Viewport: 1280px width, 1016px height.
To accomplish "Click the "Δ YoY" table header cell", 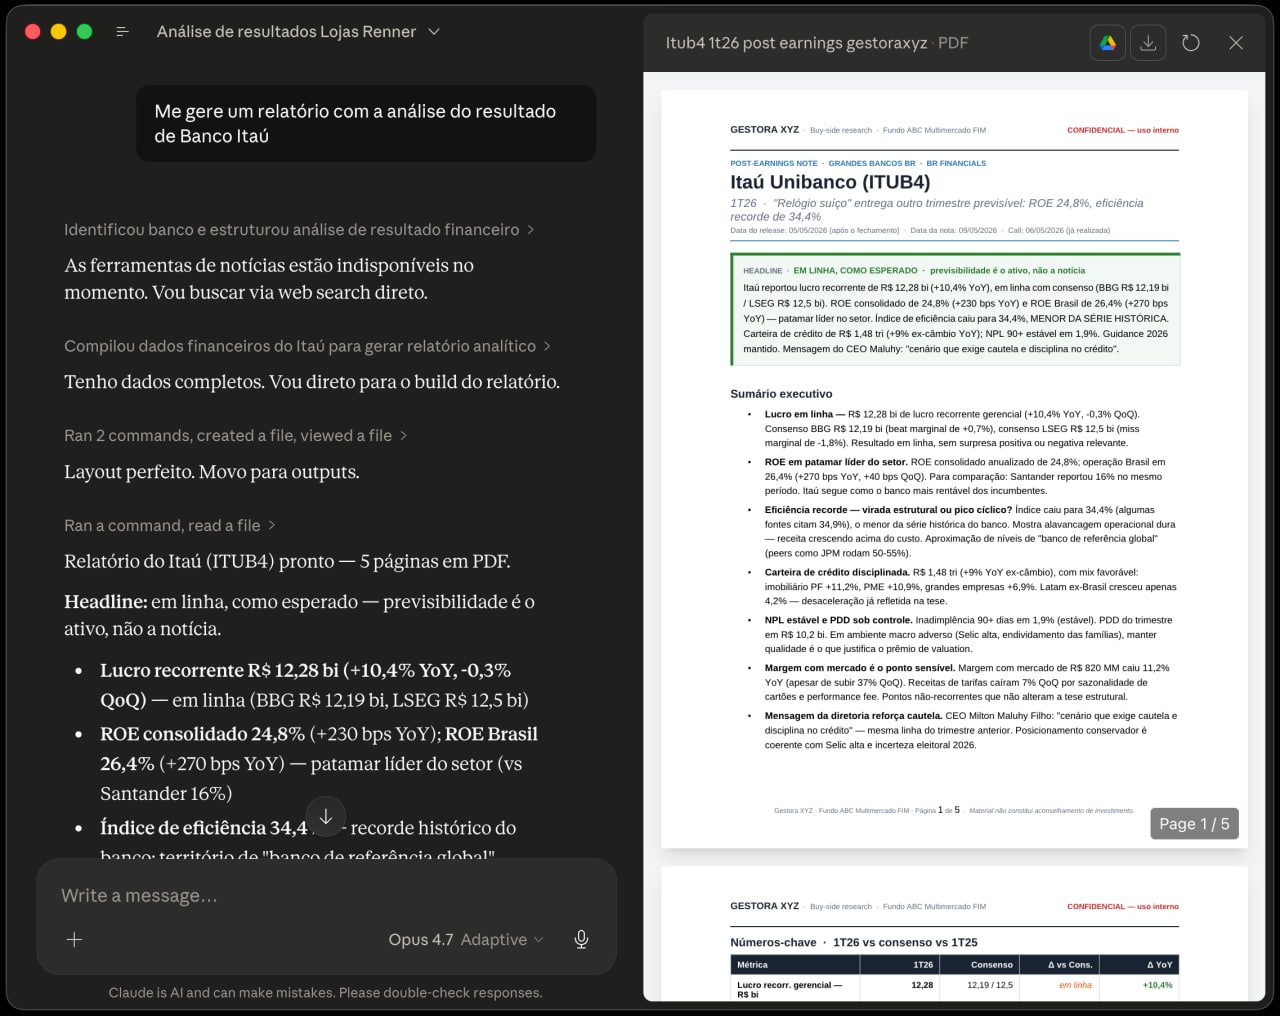I will 1140,965.
